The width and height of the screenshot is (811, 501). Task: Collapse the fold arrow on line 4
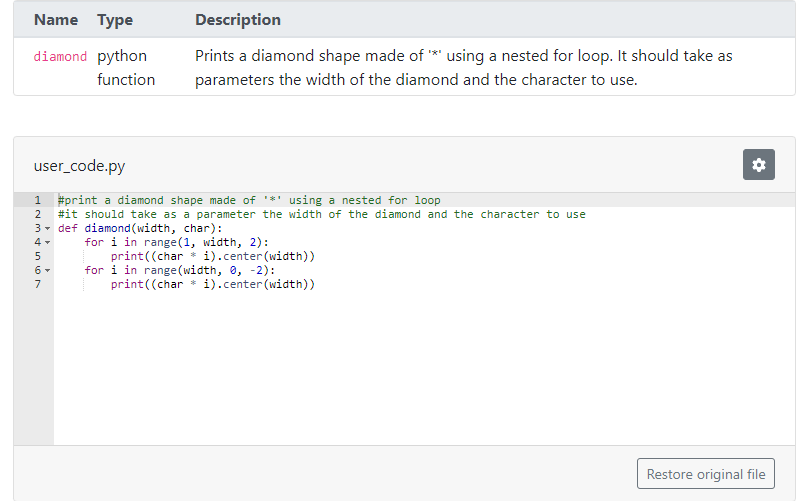coord(48,242)
